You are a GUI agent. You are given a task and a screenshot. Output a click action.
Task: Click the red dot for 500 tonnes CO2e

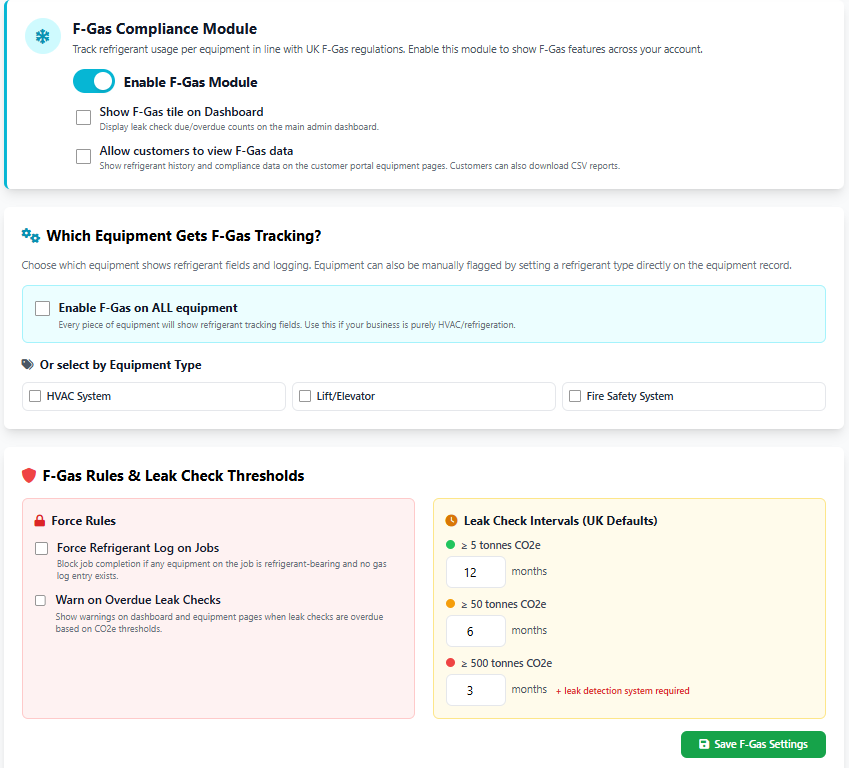click(450, 662)
